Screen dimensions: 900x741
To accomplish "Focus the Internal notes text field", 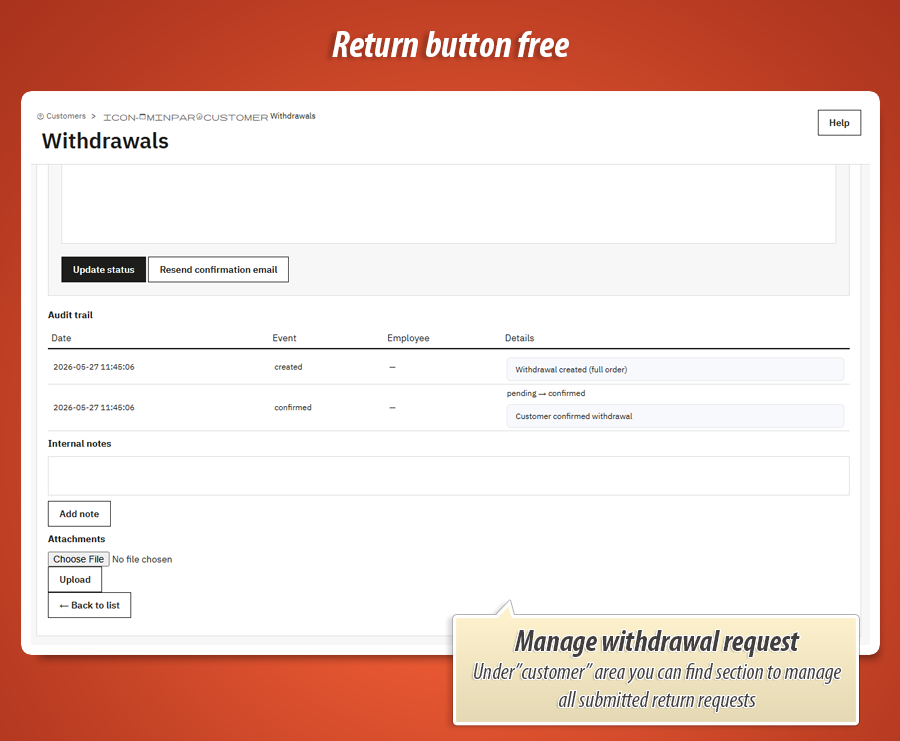I will 448,476.
